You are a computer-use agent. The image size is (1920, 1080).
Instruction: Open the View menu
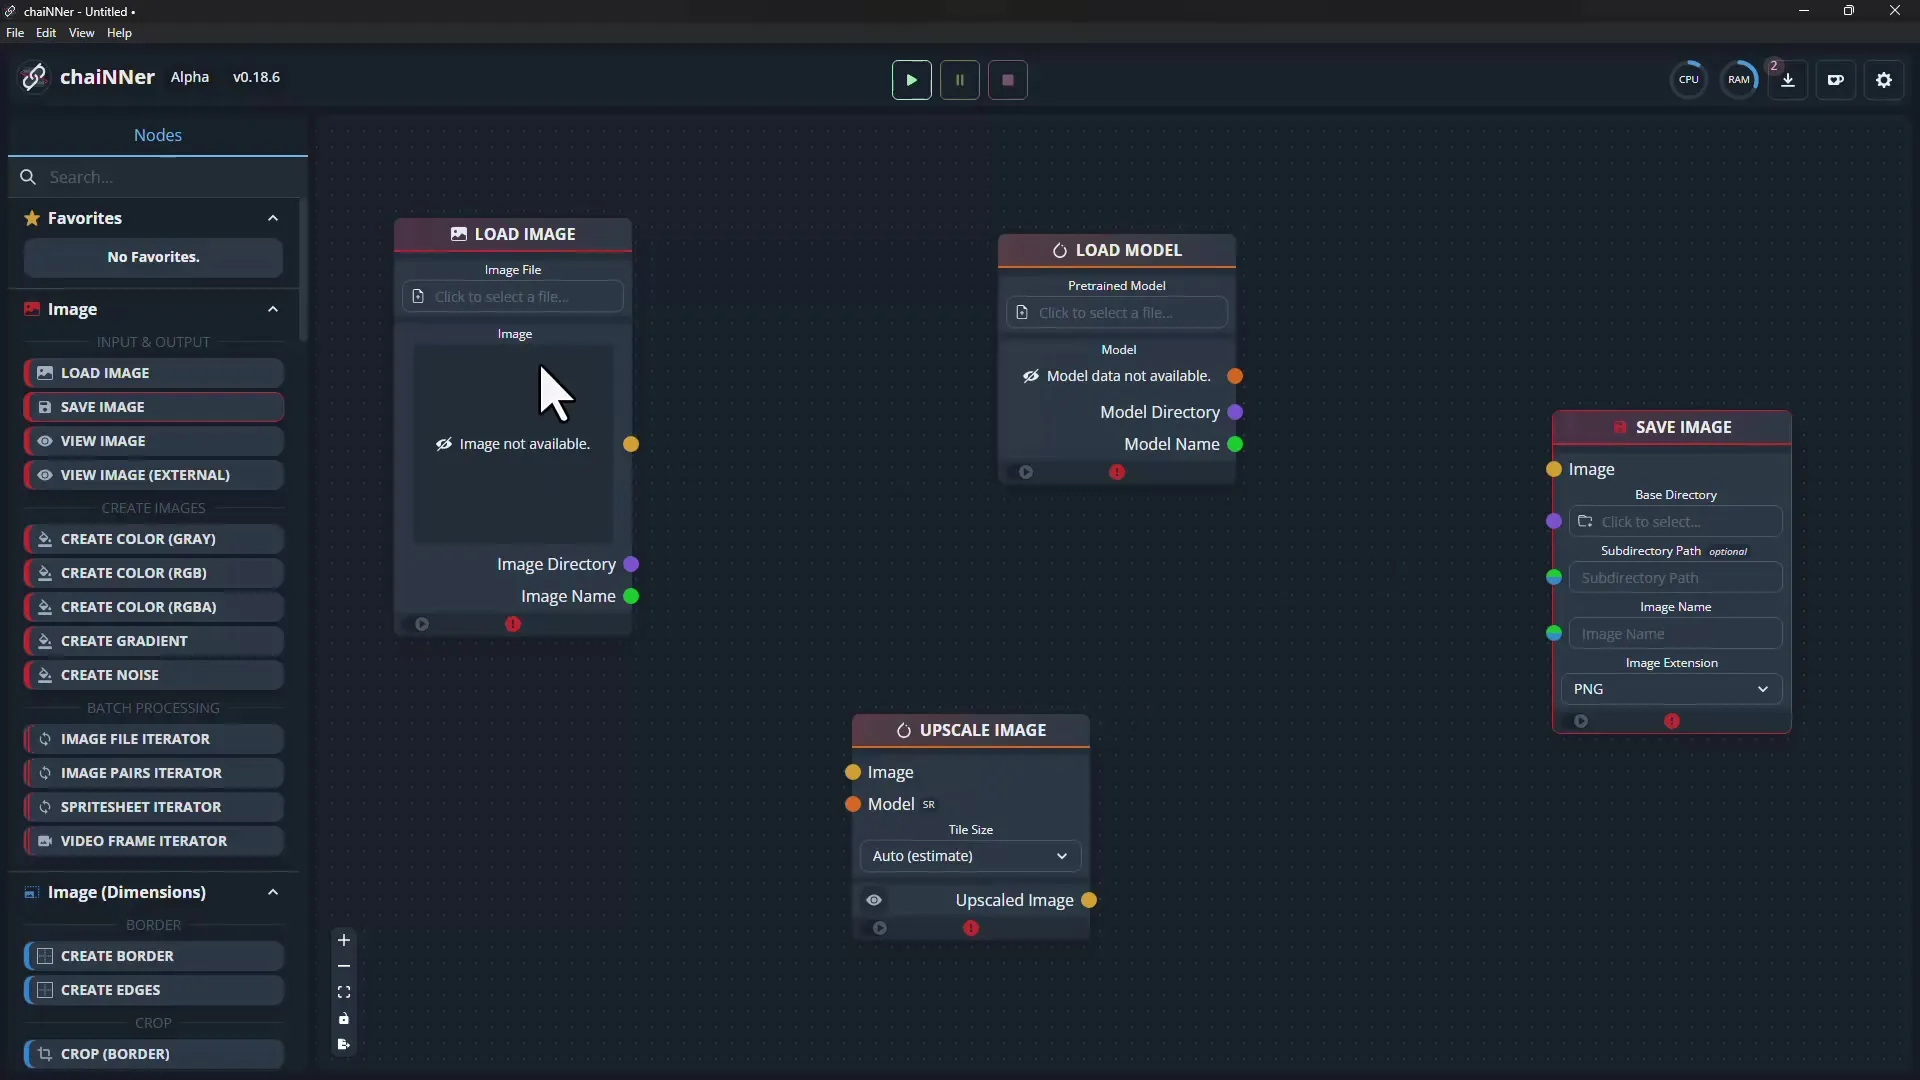(81, 33)
